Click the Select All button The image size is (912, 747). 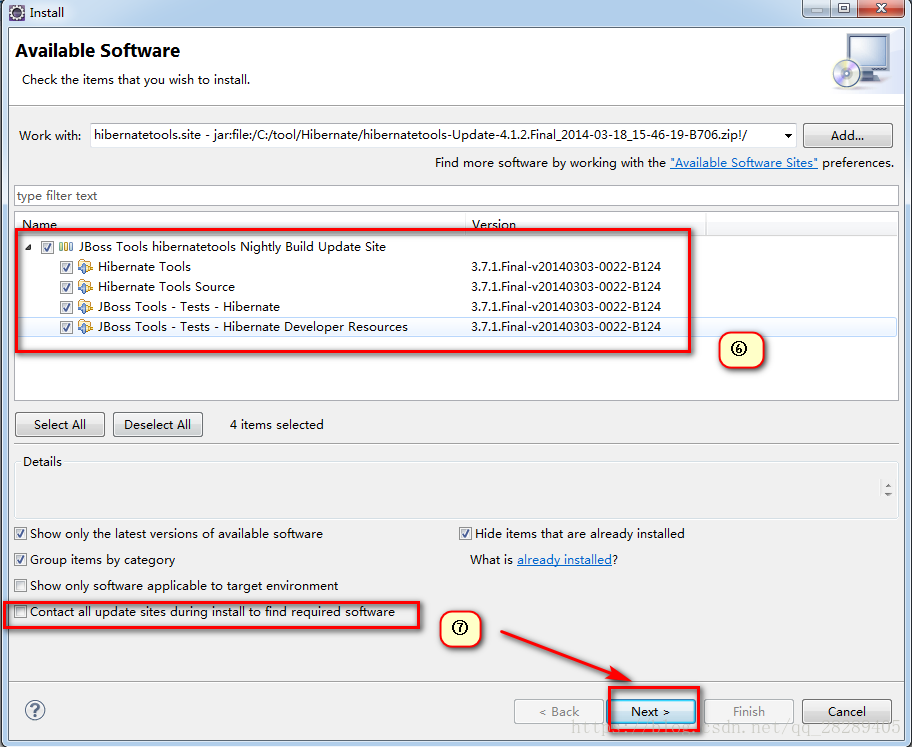coord(60,425)
